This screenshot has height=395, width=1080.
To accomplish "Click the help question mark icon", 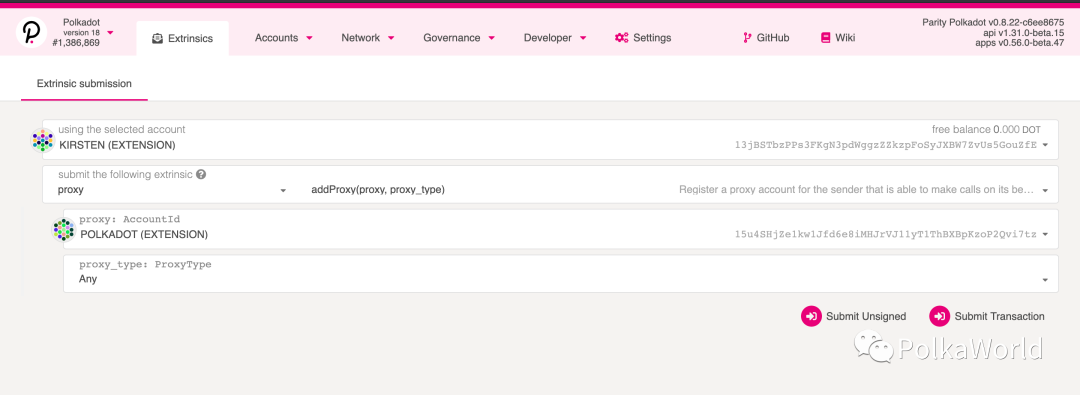I will (201, 175).
